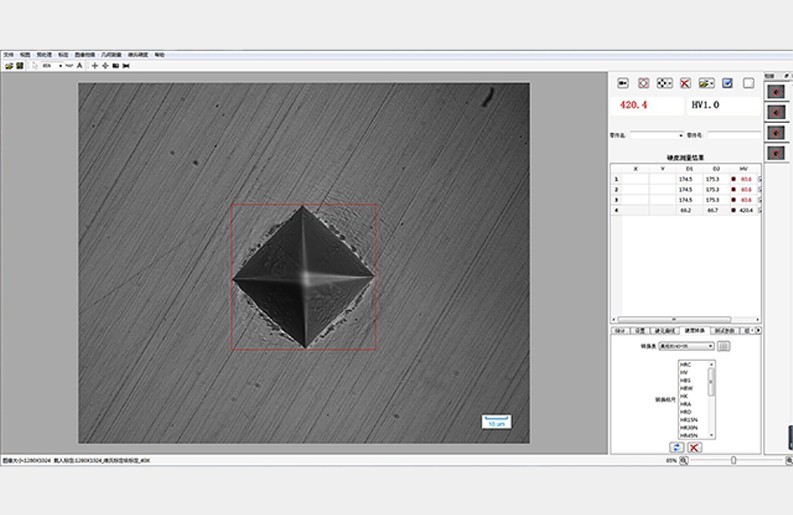Image resolution: width=793 pixels, height=515 pixels.
Task: Select HR45N in the scale list
Action: tap(688, 435)
